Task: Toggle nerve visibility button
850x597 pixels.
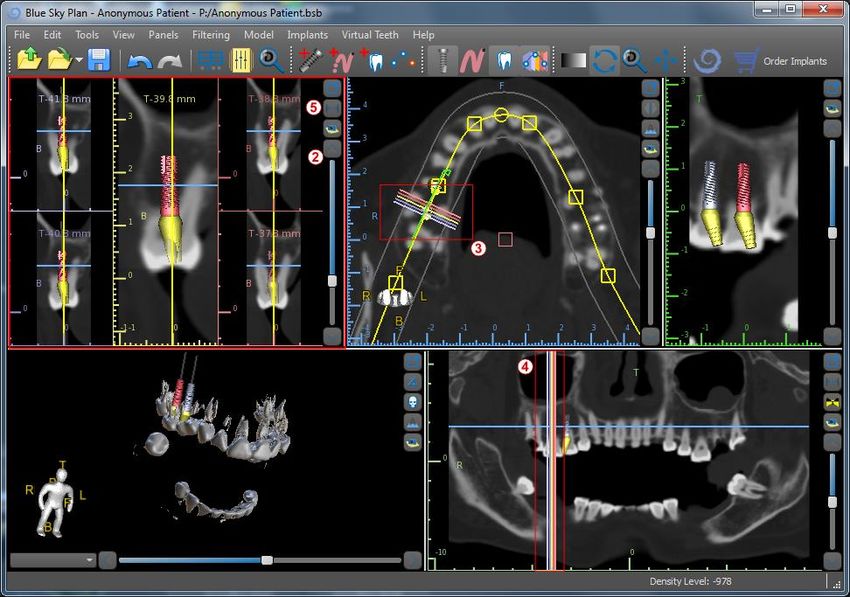Action: tap(472, 60)
